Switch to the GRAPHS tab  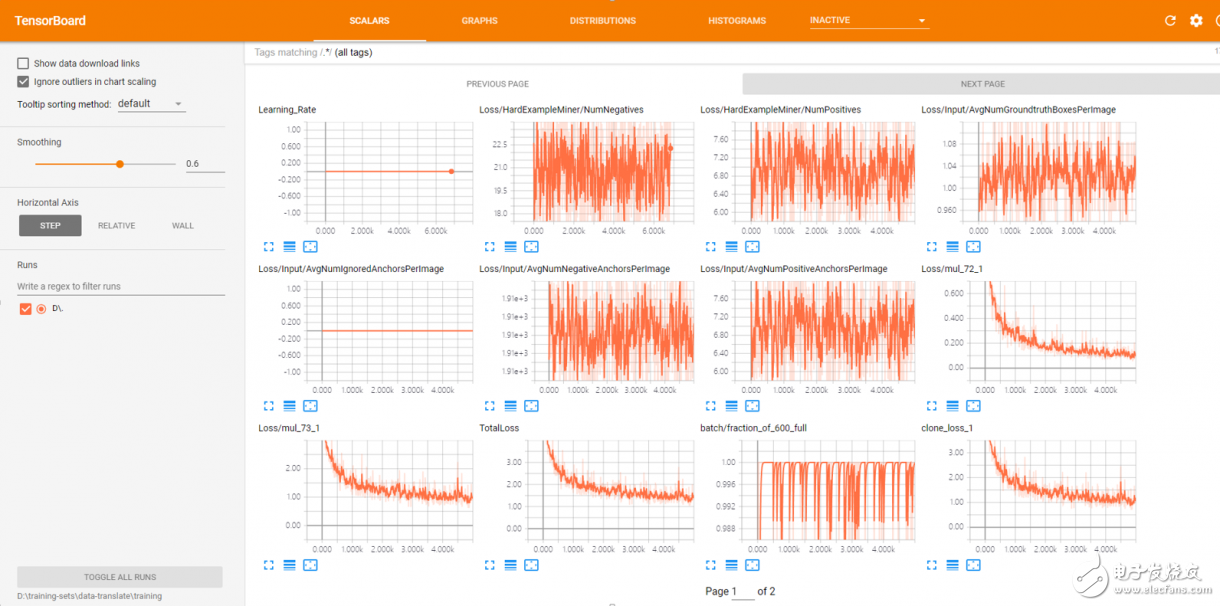point(479,20)
